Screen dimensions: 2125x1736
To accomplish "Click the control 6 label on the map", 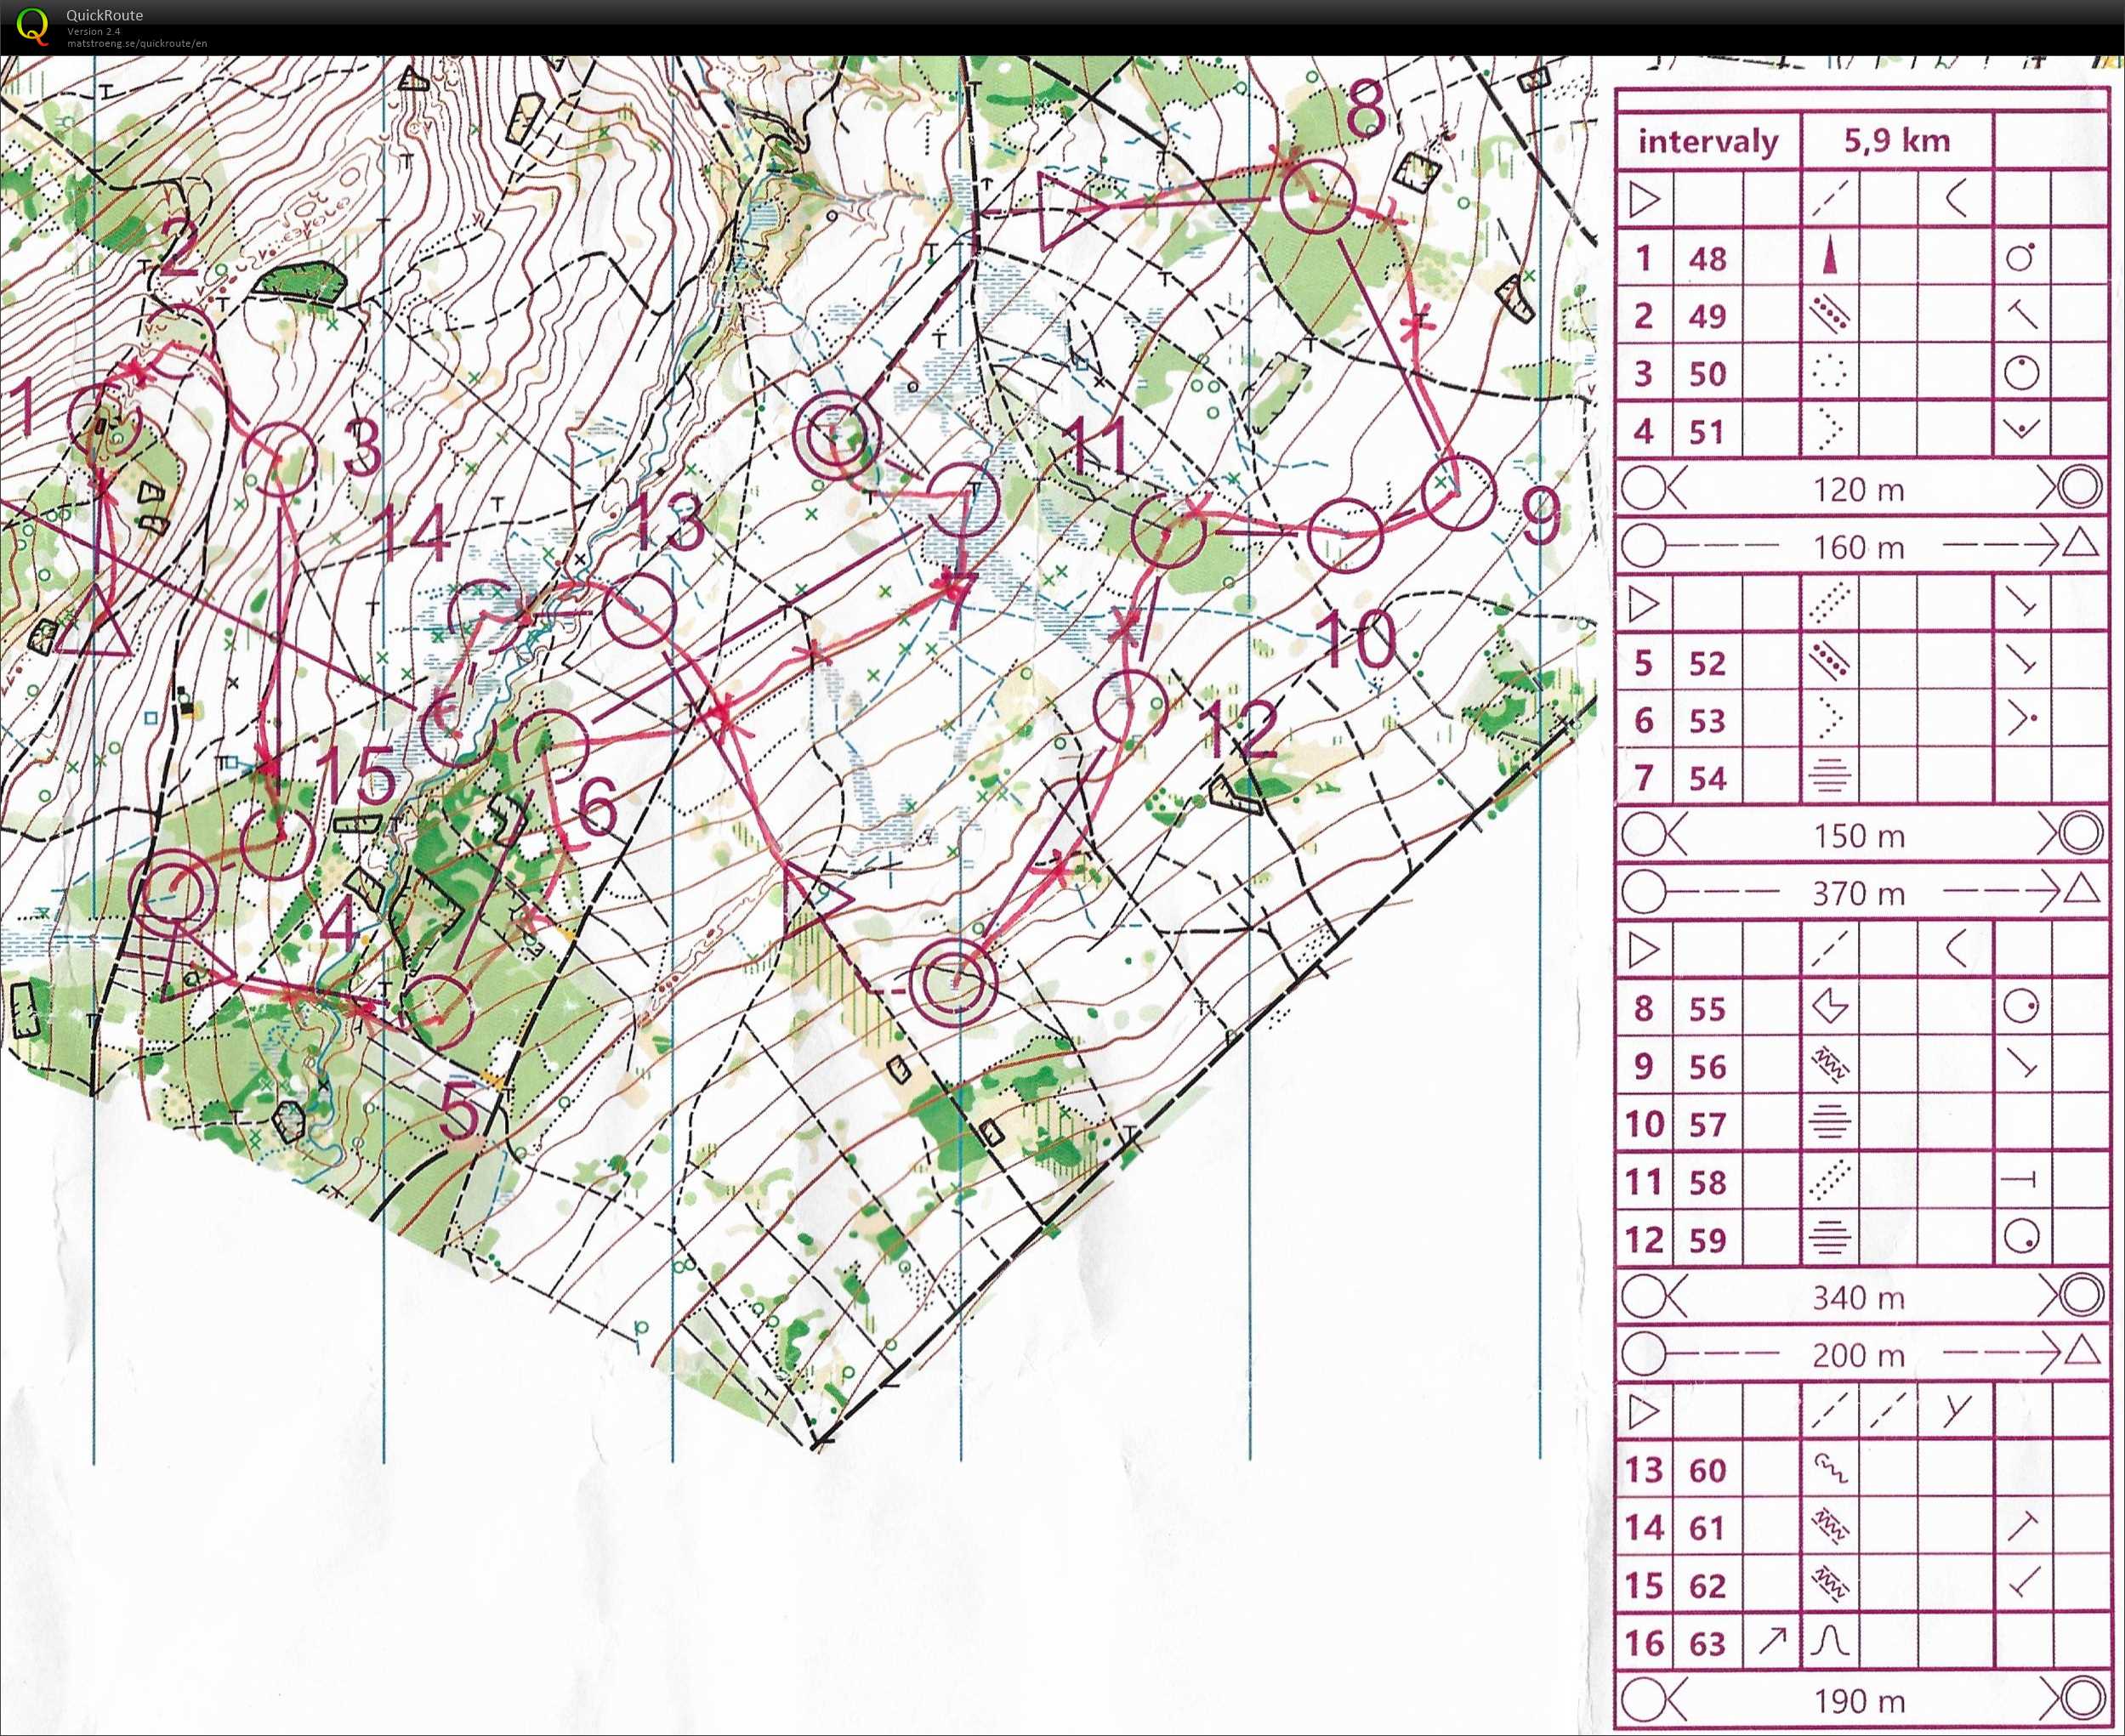I will coord(597,806).
